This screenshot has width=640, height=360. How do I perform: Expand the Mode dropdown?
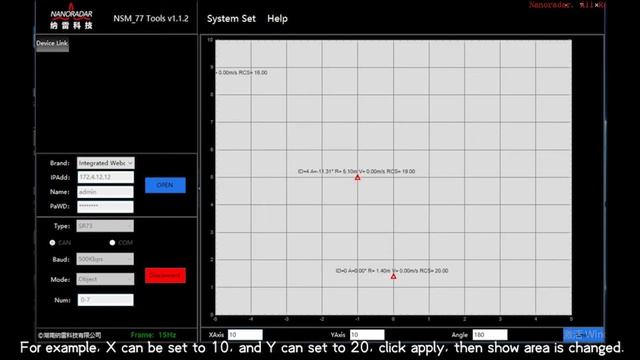[105, 279]
